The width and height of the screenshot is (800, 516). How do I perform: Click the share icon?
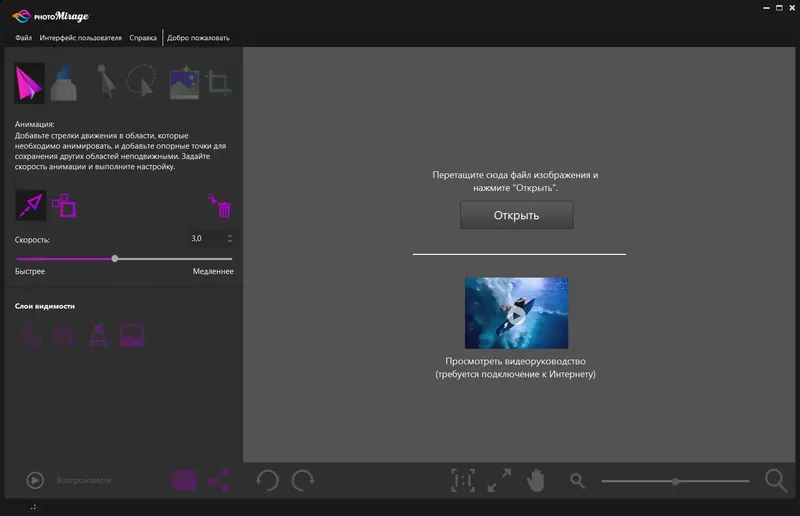219,480
